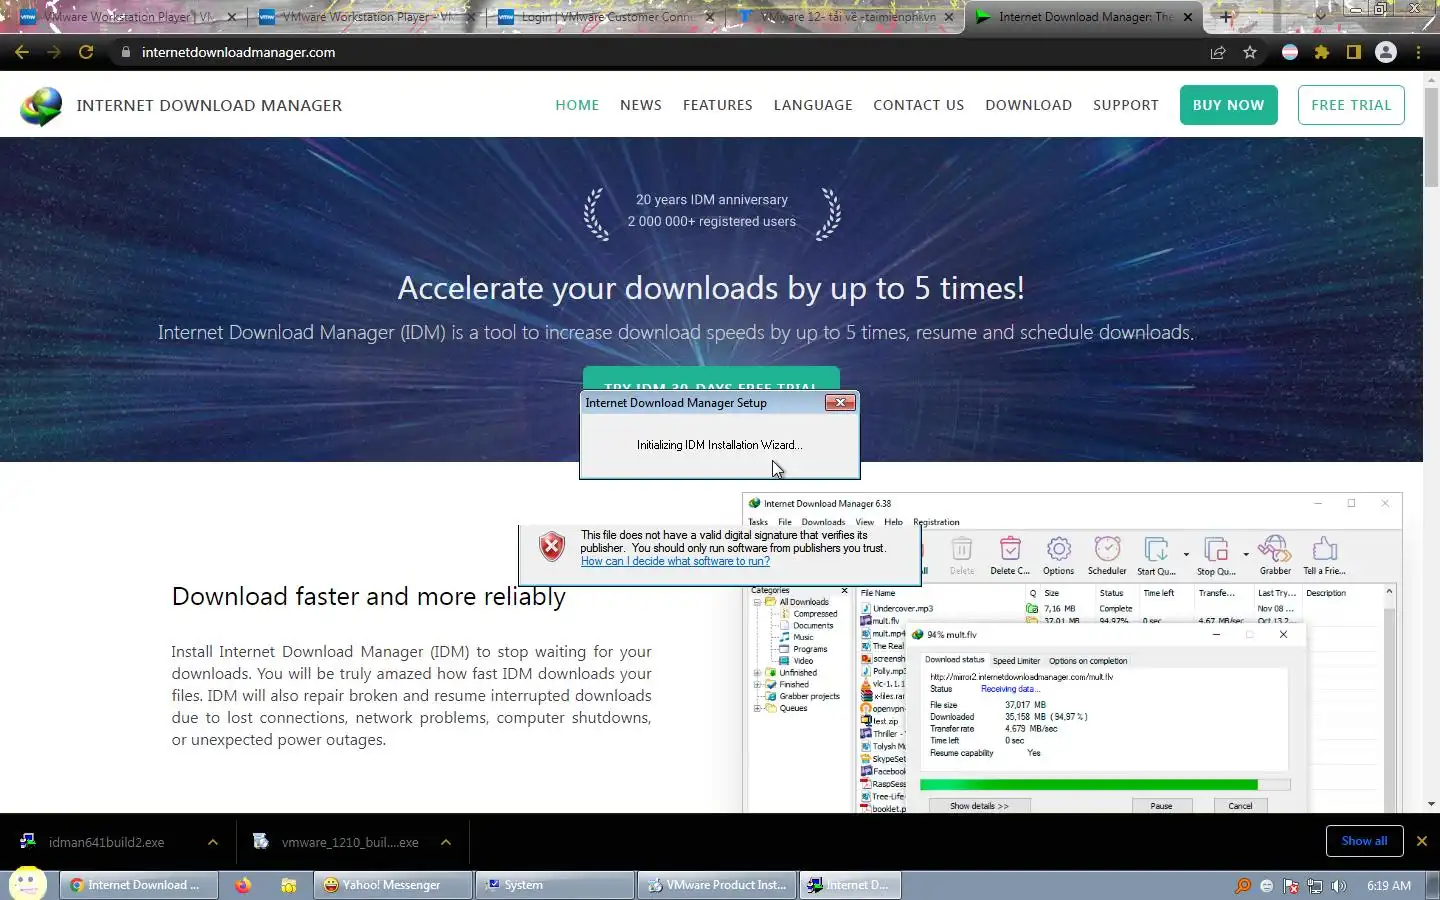Open the Start Queue dropdown arrow
The width and height of the screenshot is (1440, 900).
tap(1186, 553)
